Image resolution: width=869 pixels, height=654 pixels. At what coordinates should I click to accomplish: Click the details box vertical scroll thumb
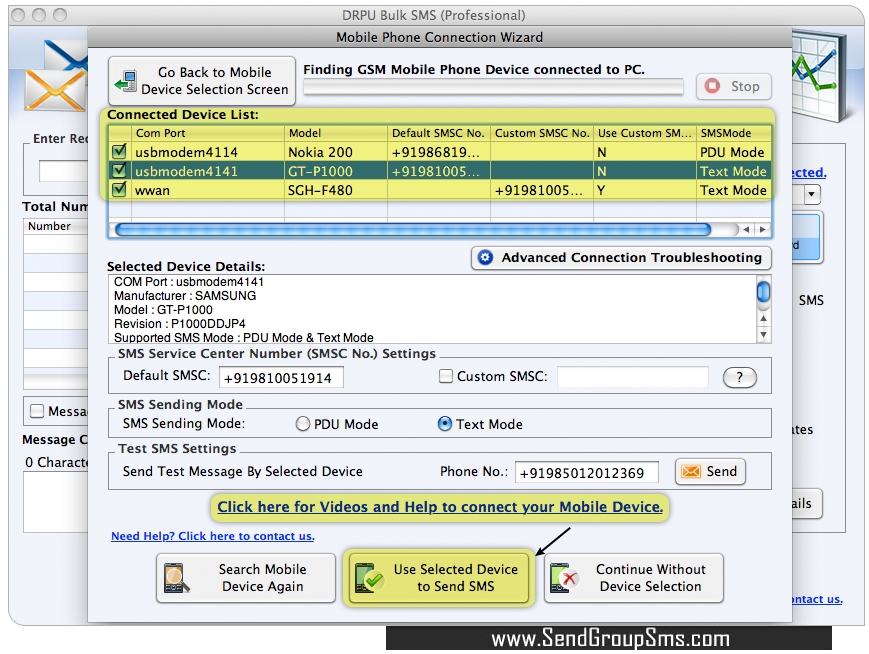[764, 292]
